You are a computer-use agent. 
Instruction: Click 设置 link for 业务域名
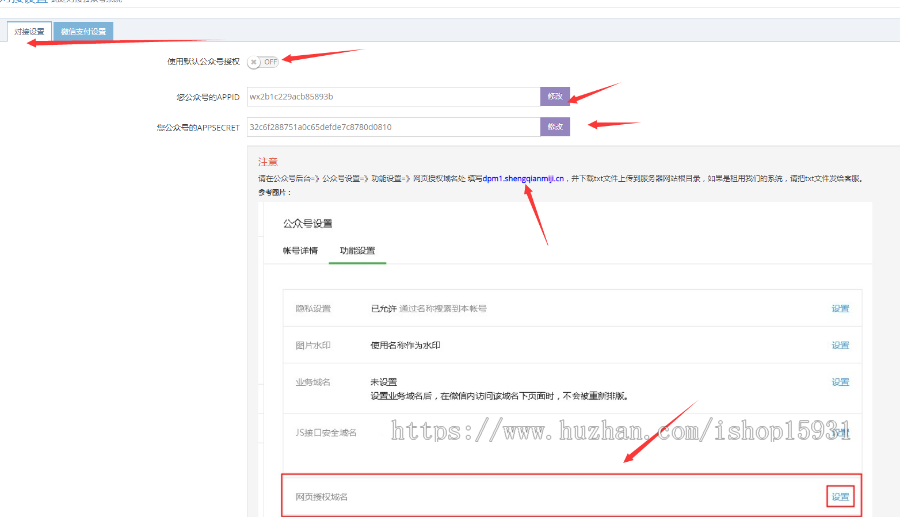pyautogui.click(x=840, y=382)
